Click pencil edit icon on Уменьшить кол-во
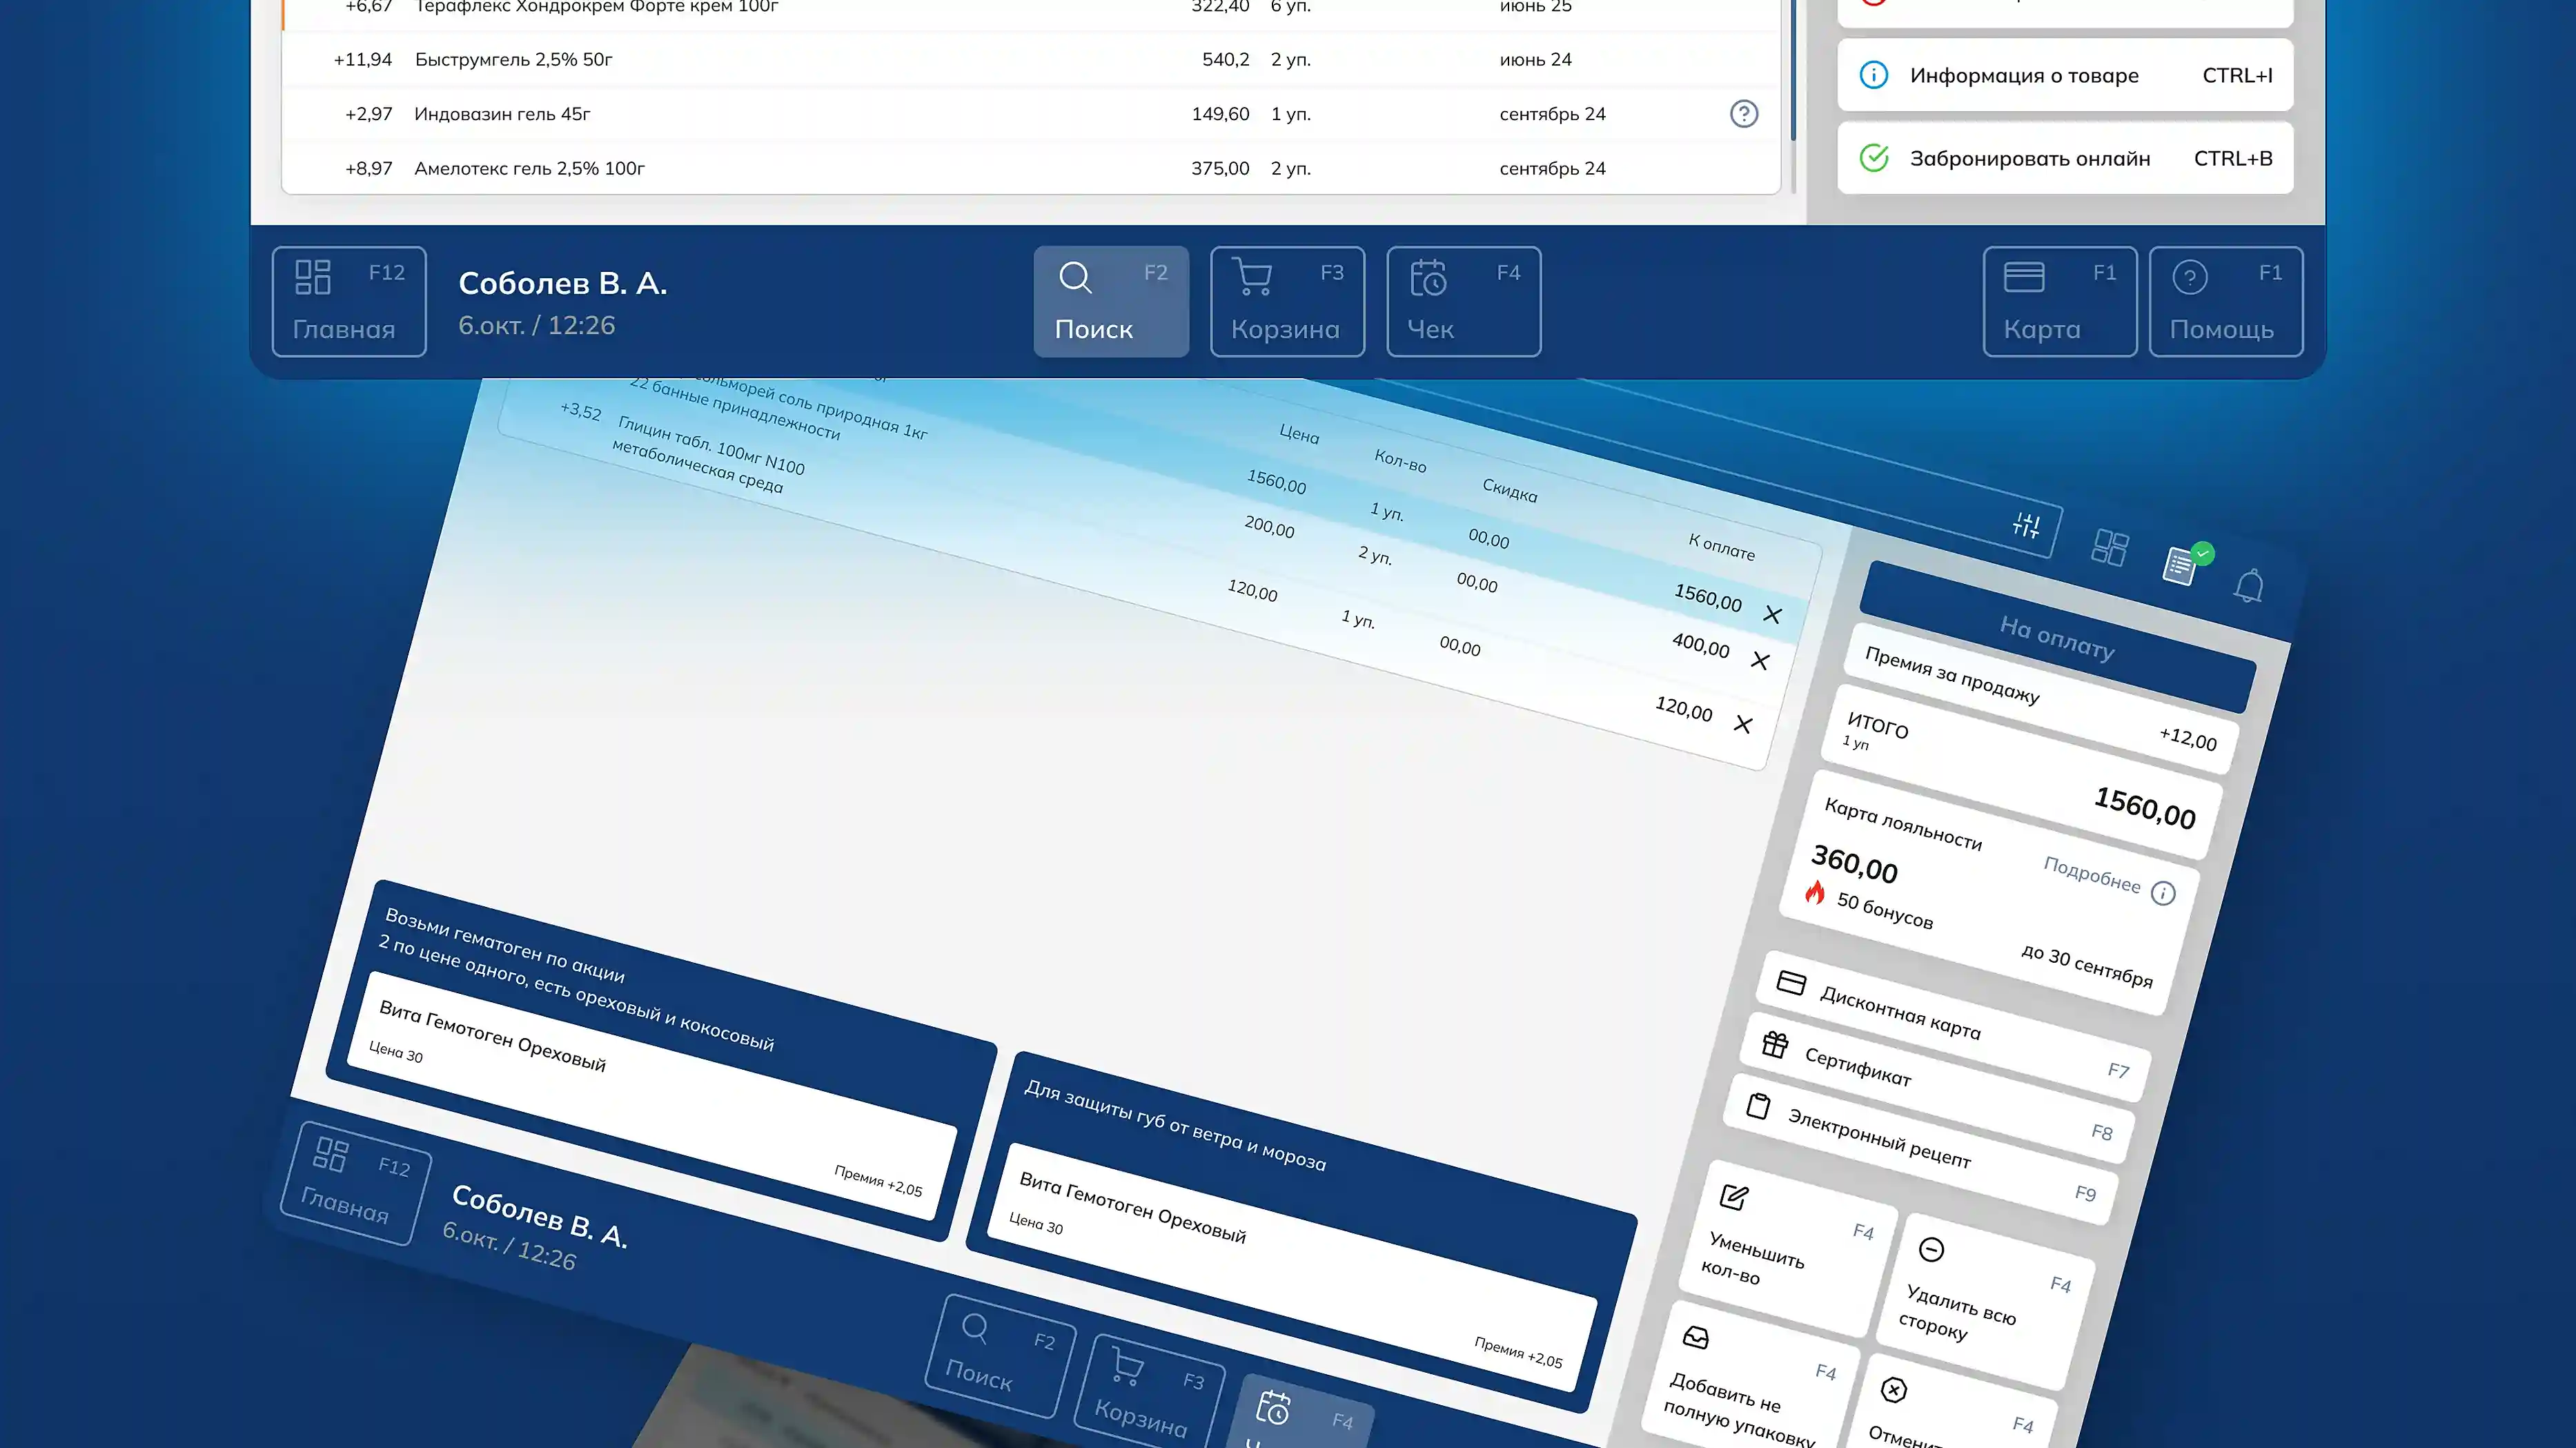 (1734, 1196)
